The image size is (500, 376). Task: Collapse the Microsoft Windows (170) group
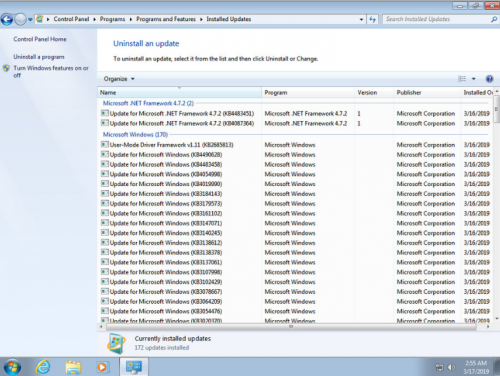pyautogui.click(x=135, y=134)
